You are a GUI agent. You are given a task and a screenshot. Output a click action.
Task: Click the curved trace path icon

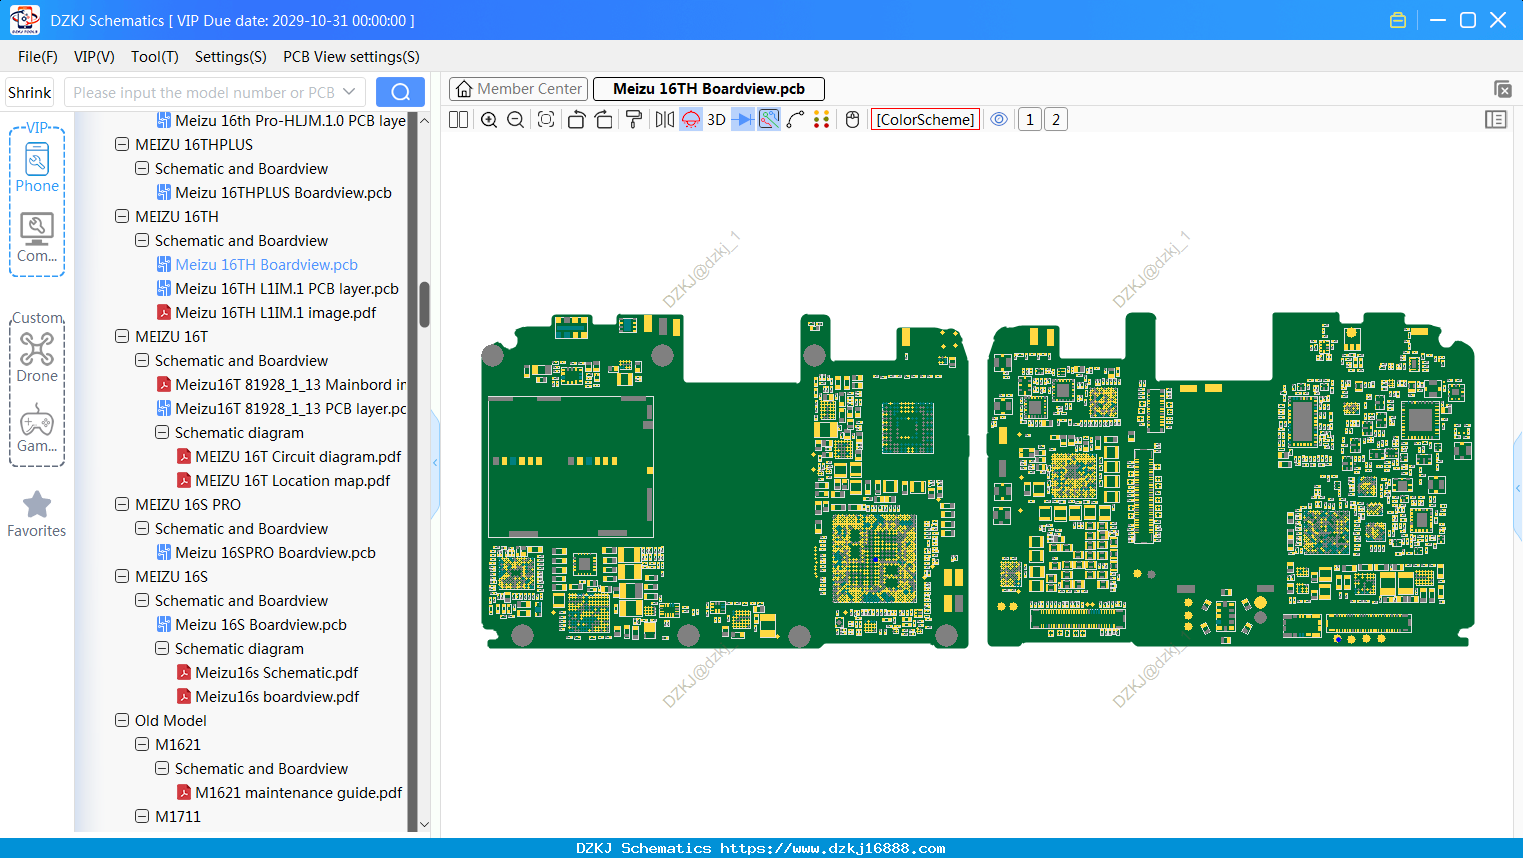click(795, 120)
